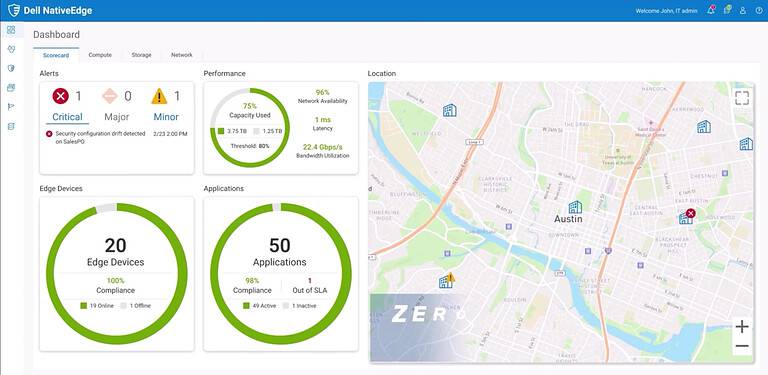Open the heart-shaped health icon in sidebar
Screen dimensions: 768x375
point(11,49)
